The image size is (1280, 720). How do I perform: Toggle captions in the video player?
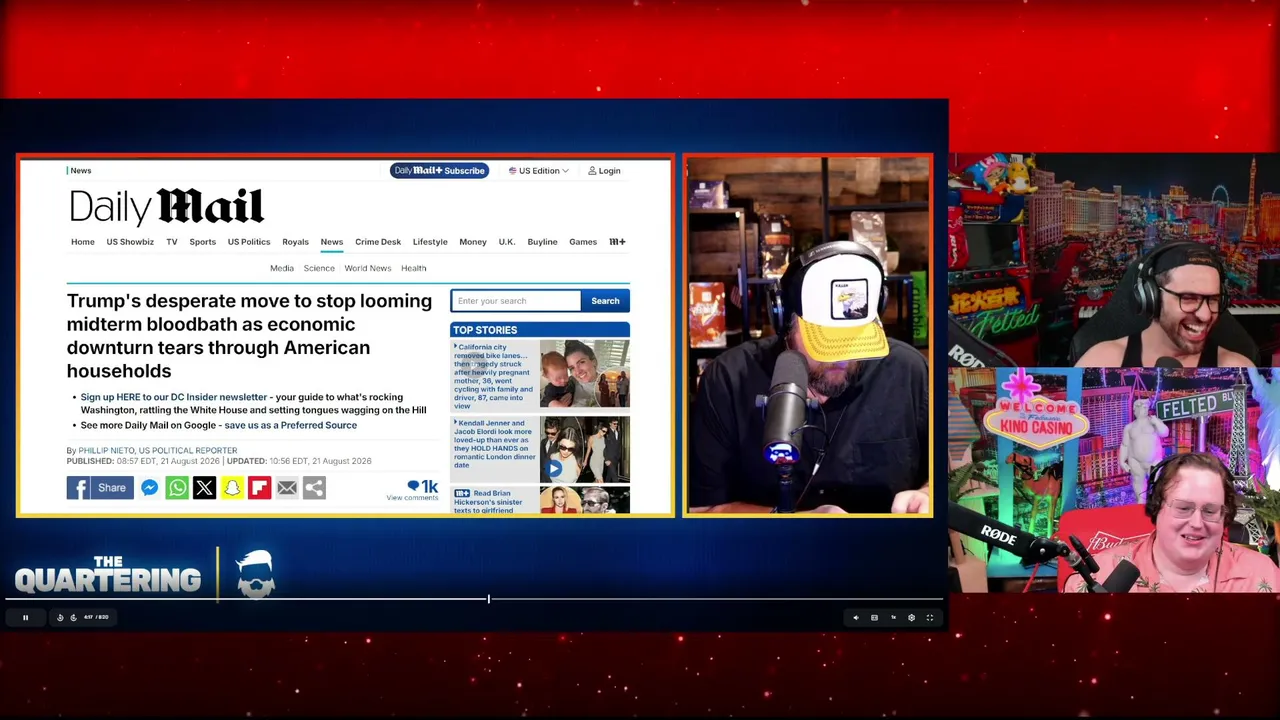click(874, 618)
